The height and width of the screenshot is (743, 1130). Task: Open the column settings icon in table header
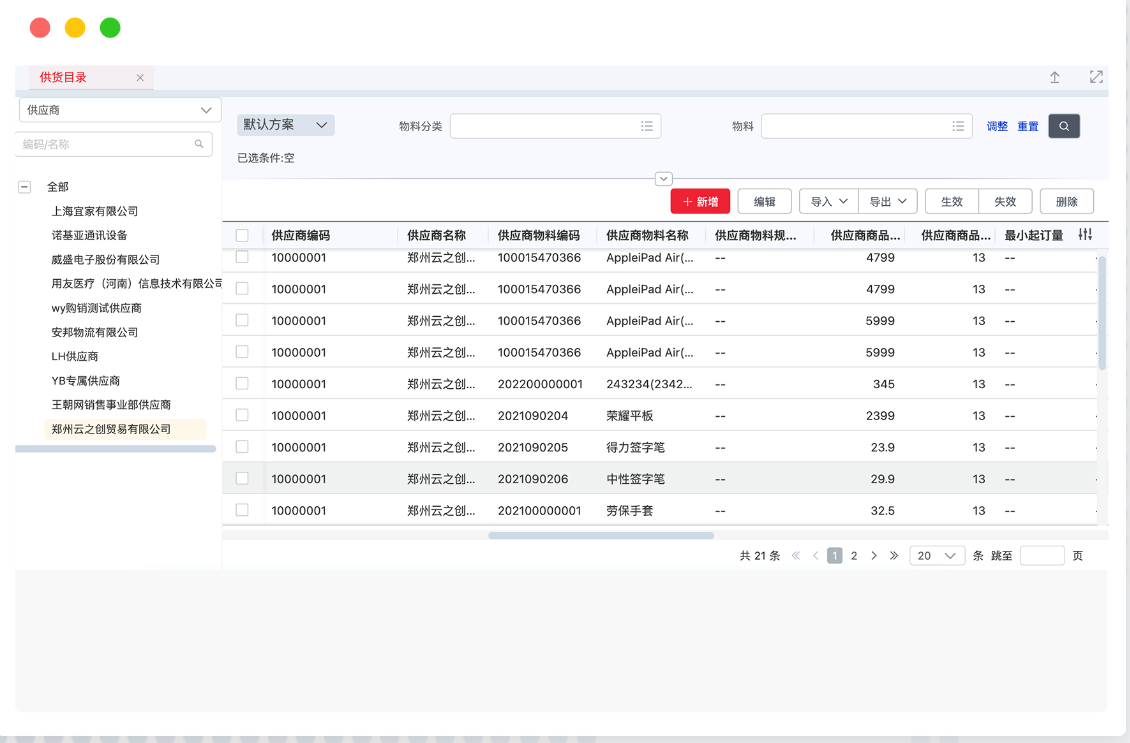tap(1085, 234)
